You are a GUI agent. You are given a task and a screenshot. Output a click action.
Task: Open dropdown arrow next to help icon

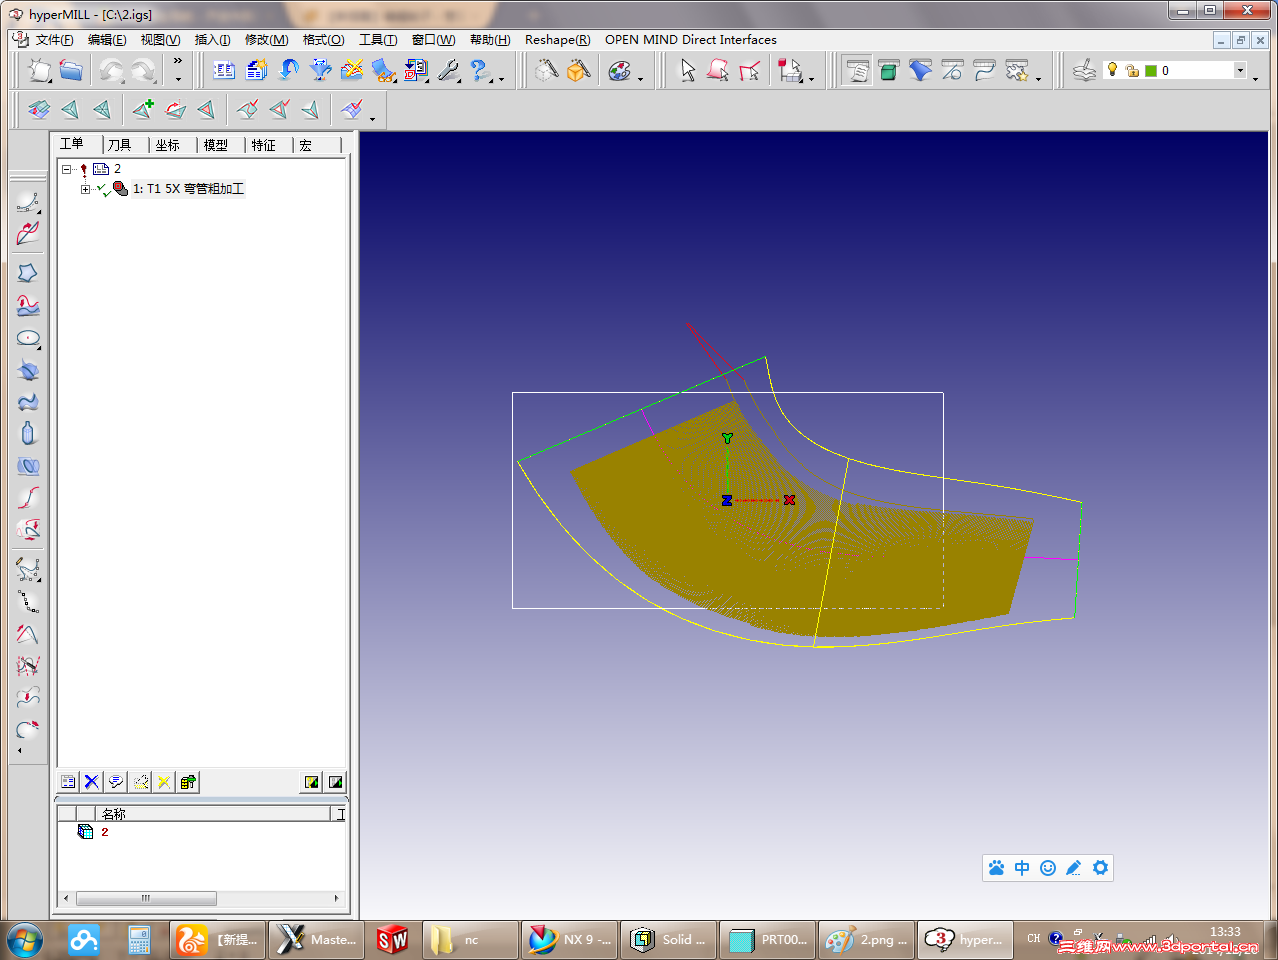501,78
